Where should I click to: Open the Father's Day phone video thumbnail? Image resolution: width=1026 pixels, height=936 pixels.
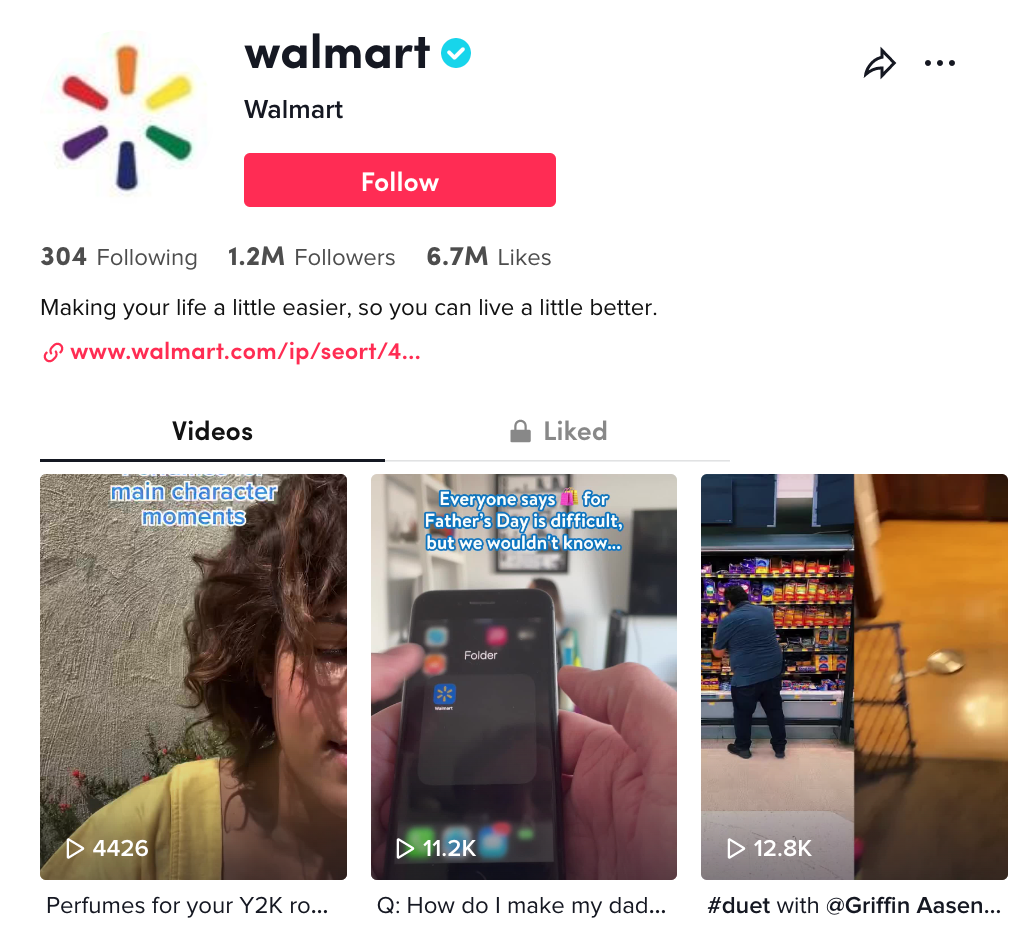(x=523, y=676)
